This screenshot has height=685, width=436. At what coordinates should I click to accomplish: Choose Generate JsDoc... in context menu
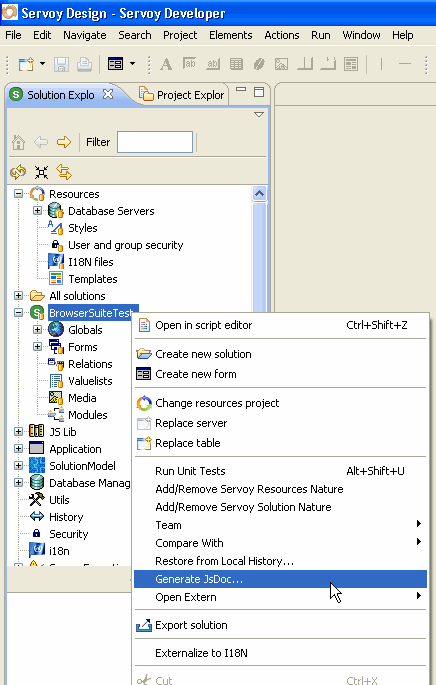(x=280, y=579)
